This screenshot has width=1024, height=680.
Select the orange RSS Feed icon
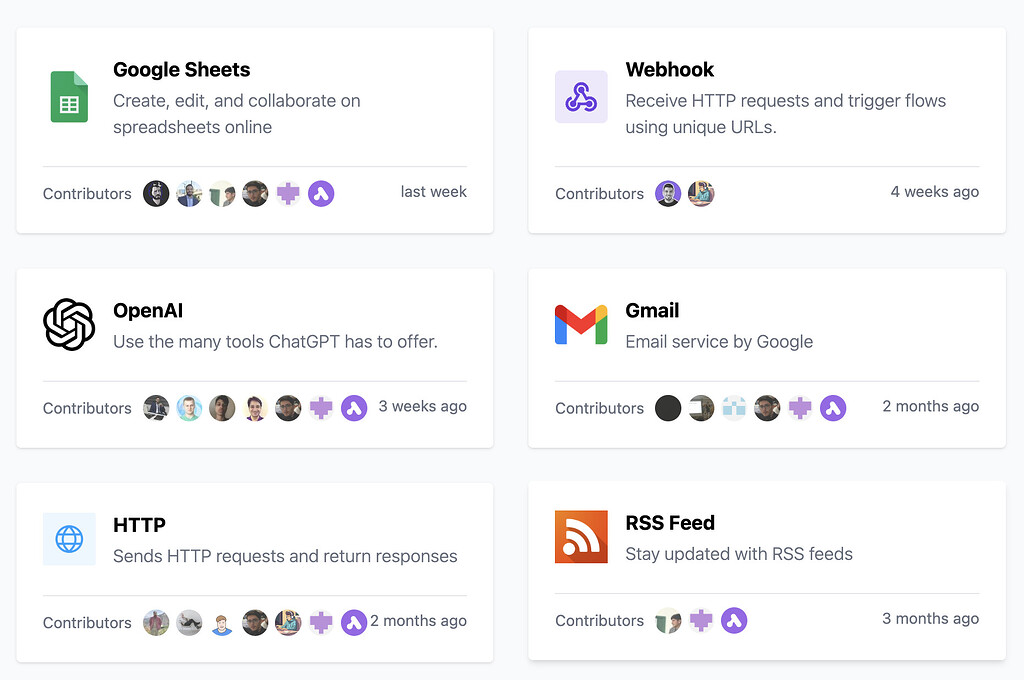point(581,537)
